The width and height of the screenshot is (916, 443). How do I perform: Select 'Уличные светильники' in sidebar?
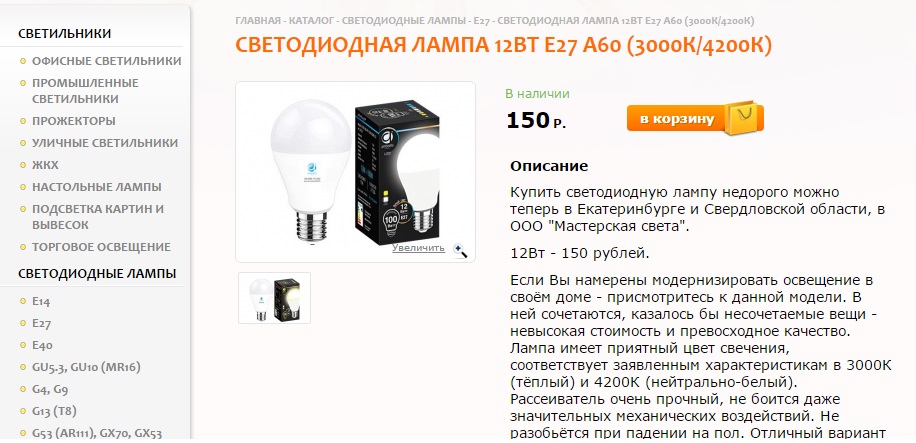tap(105, 143)
